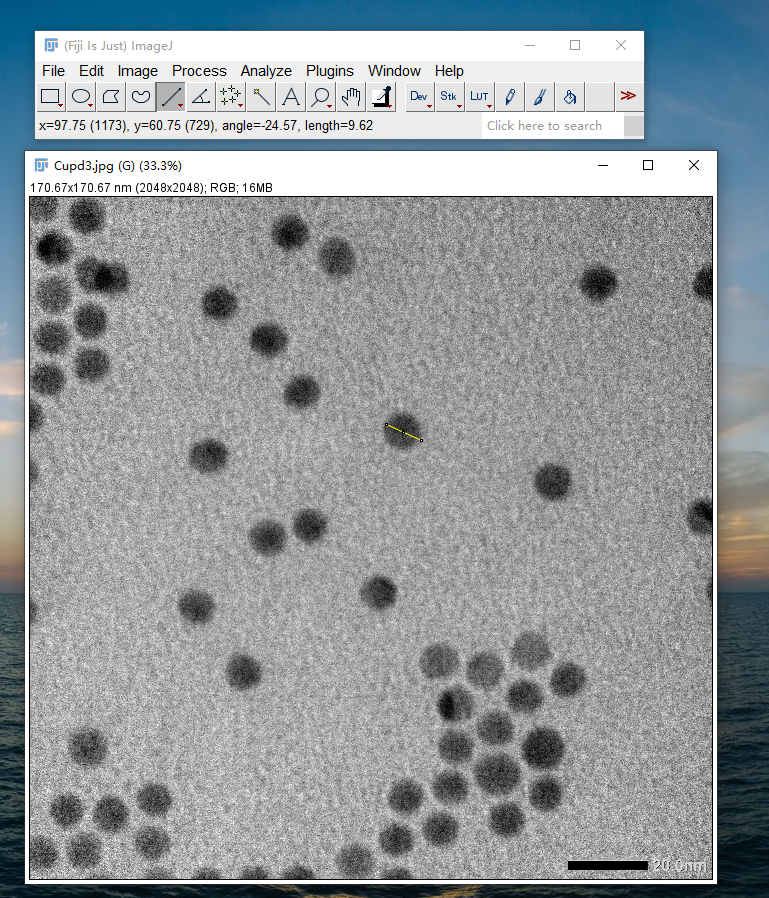Image resolution: width=769 pixels, height=898 pixels.
Task: Select the Flood Fill bucket tool
Action: pos(569,97)
